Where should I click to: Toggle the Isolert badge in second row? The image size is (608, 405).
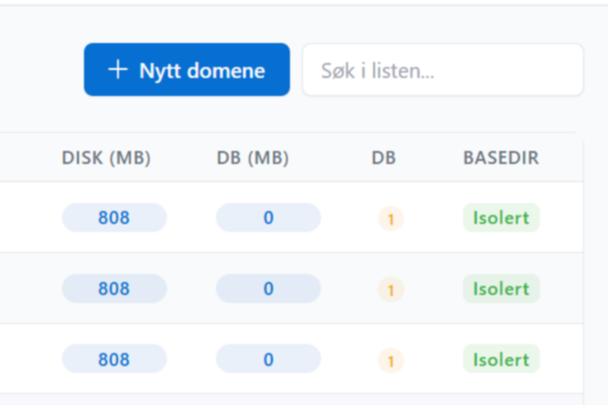pyautogui.click(x=501, y=288)
